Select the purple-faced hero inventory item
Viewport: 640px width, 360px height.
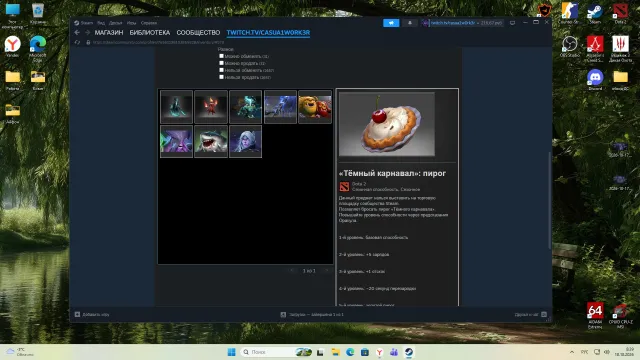pyautogui.click(x=176, y=141)
